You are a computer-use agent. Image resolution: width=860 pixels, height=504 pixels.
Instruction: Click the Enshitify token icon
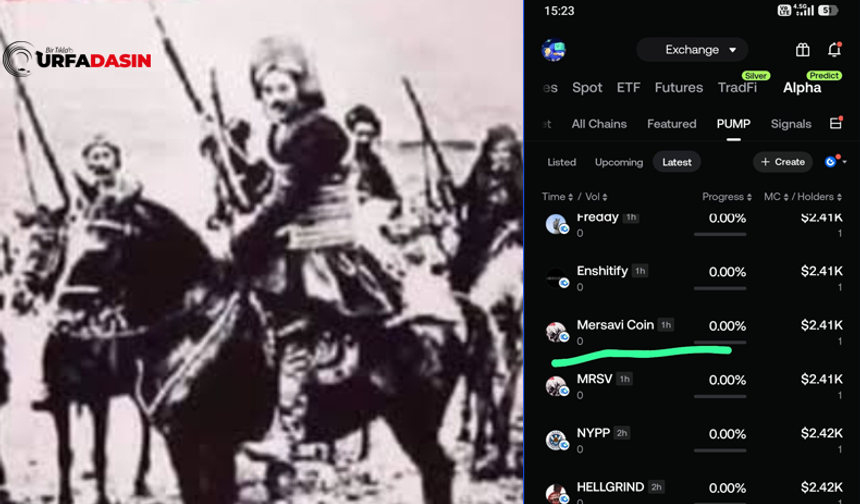coord(556,278)
